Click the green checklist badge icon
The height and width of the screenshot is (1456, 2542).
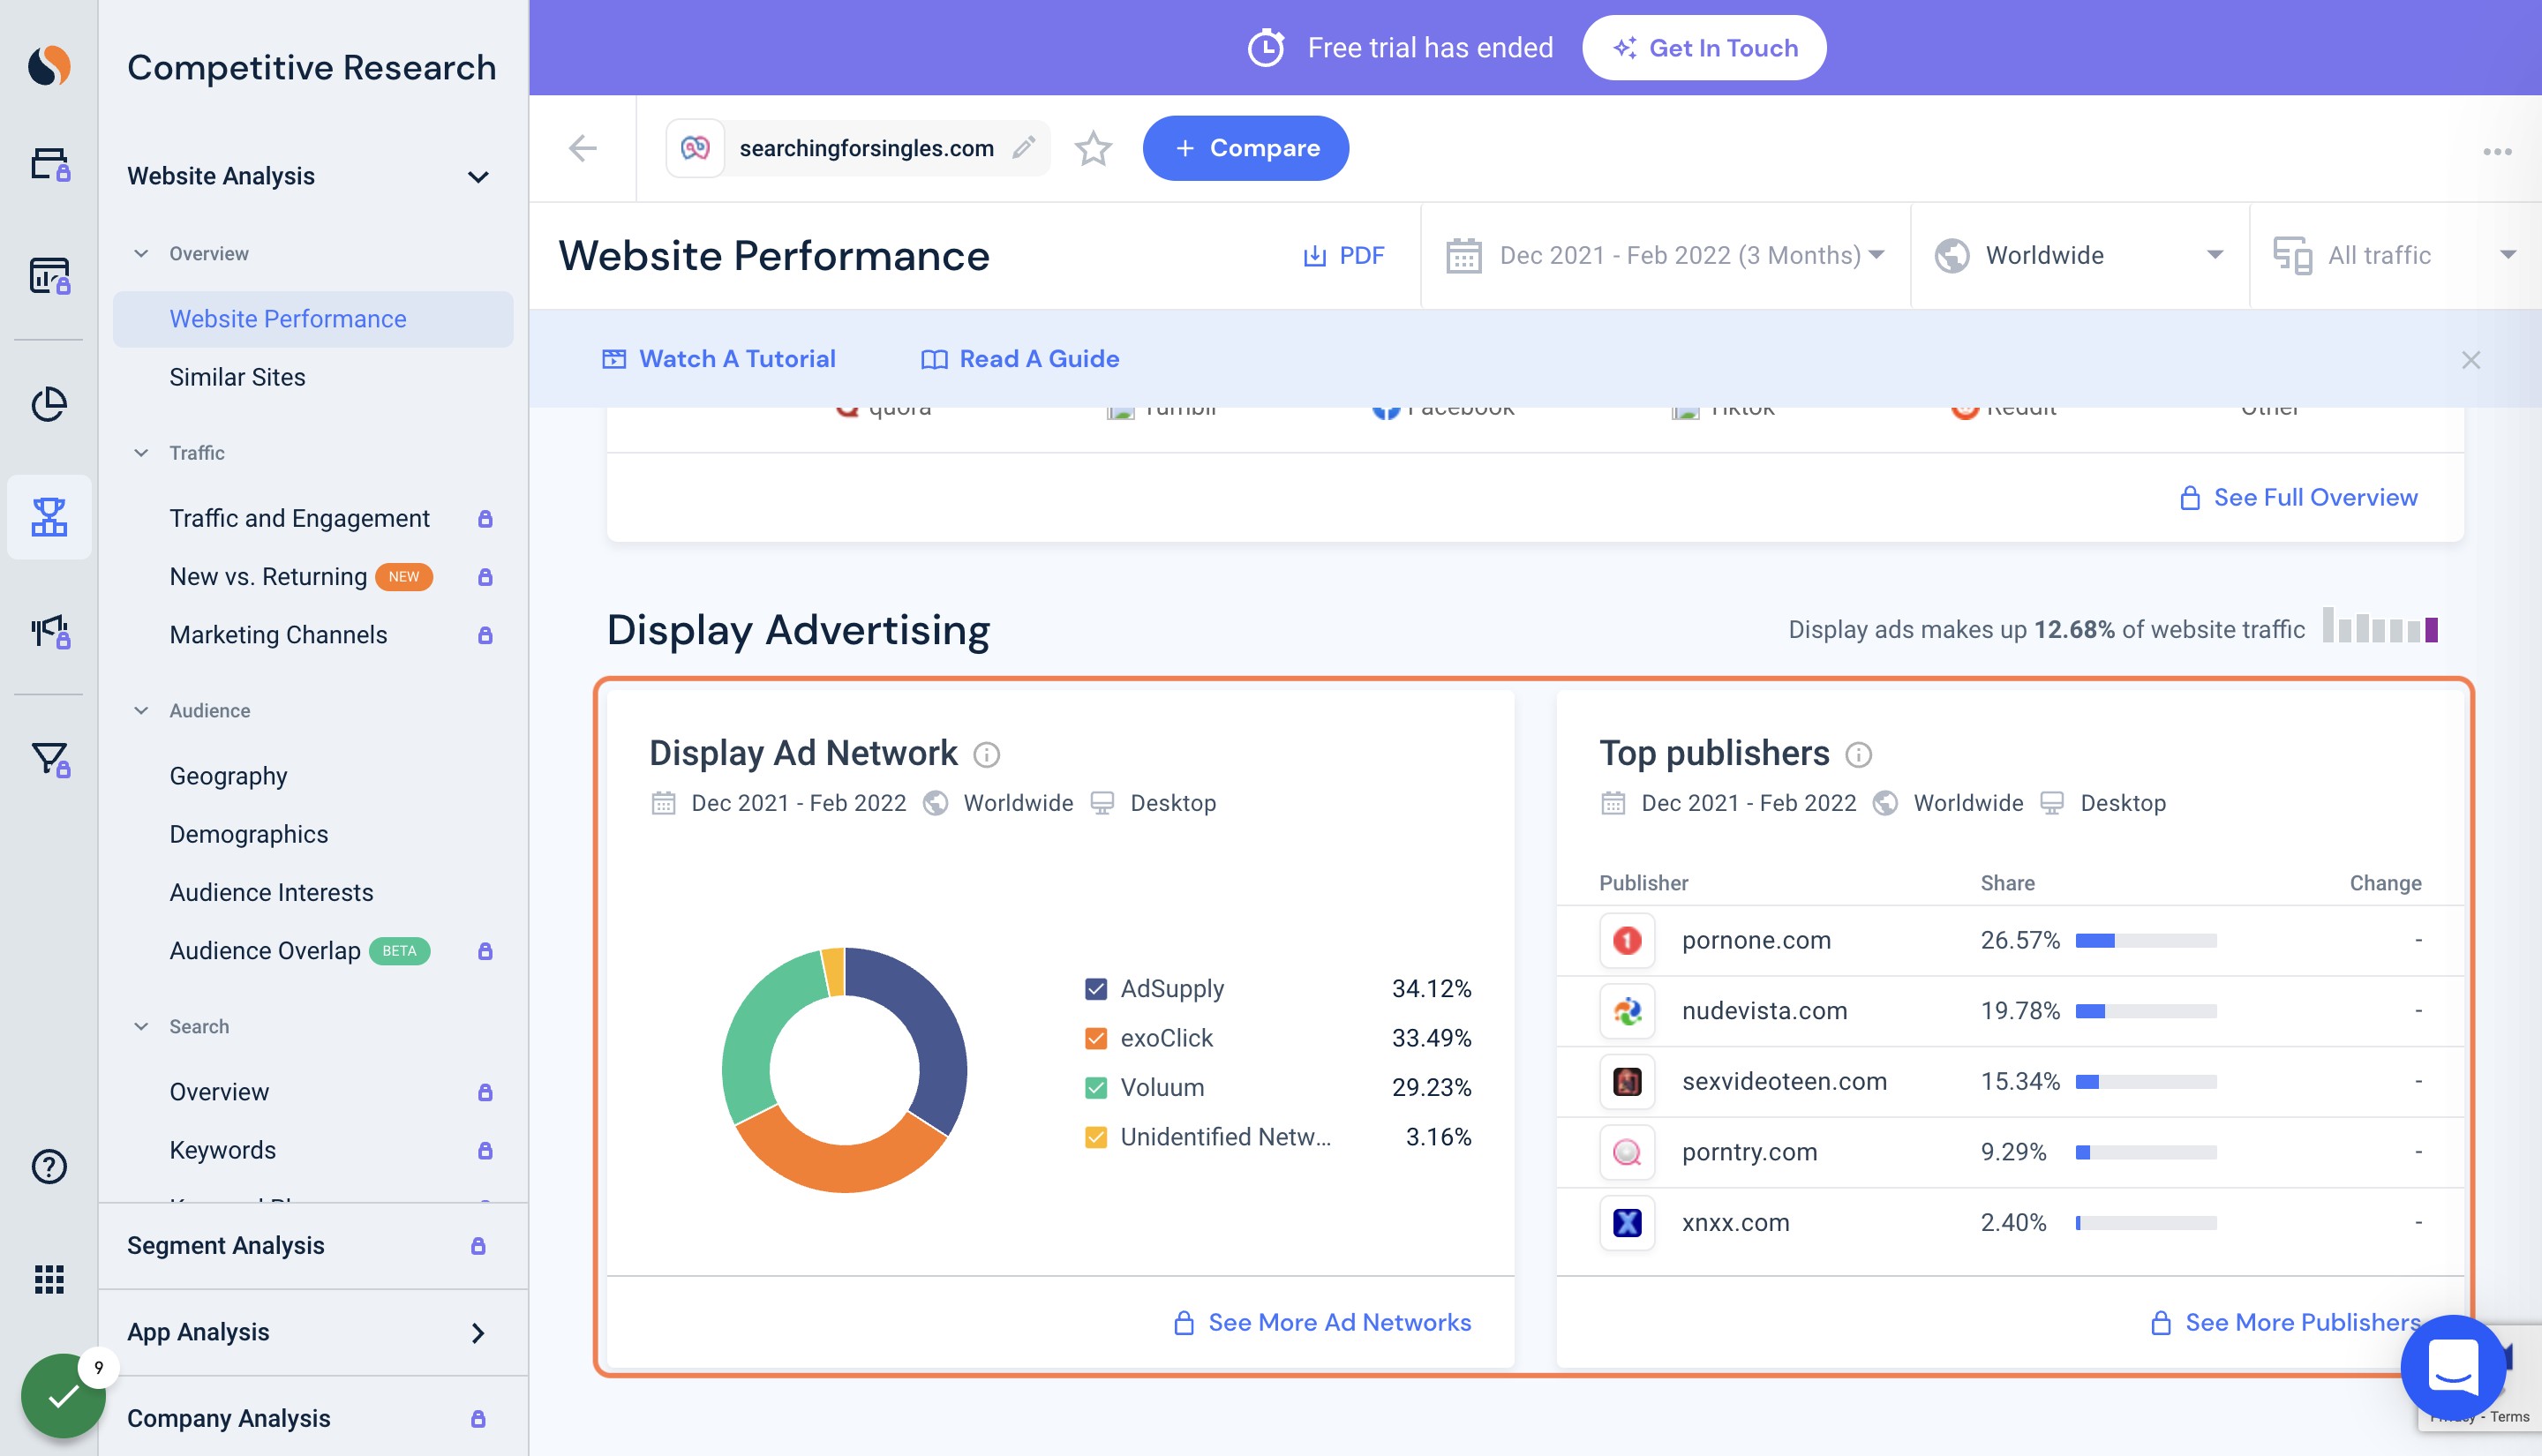point(62,1395)
